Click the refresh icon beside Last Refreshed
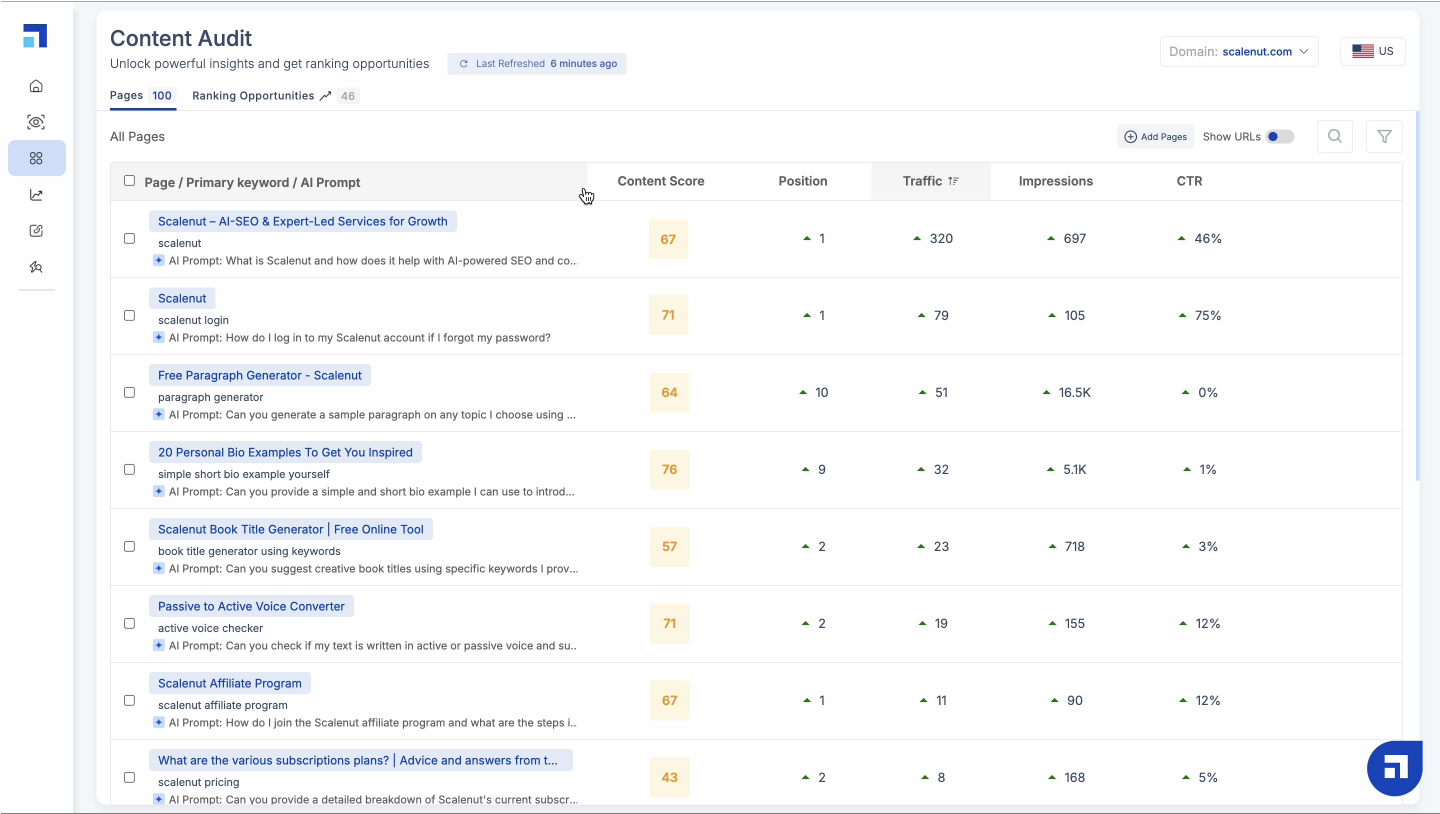This screenshot has width=1440, height=814. (x=463, y=64)
